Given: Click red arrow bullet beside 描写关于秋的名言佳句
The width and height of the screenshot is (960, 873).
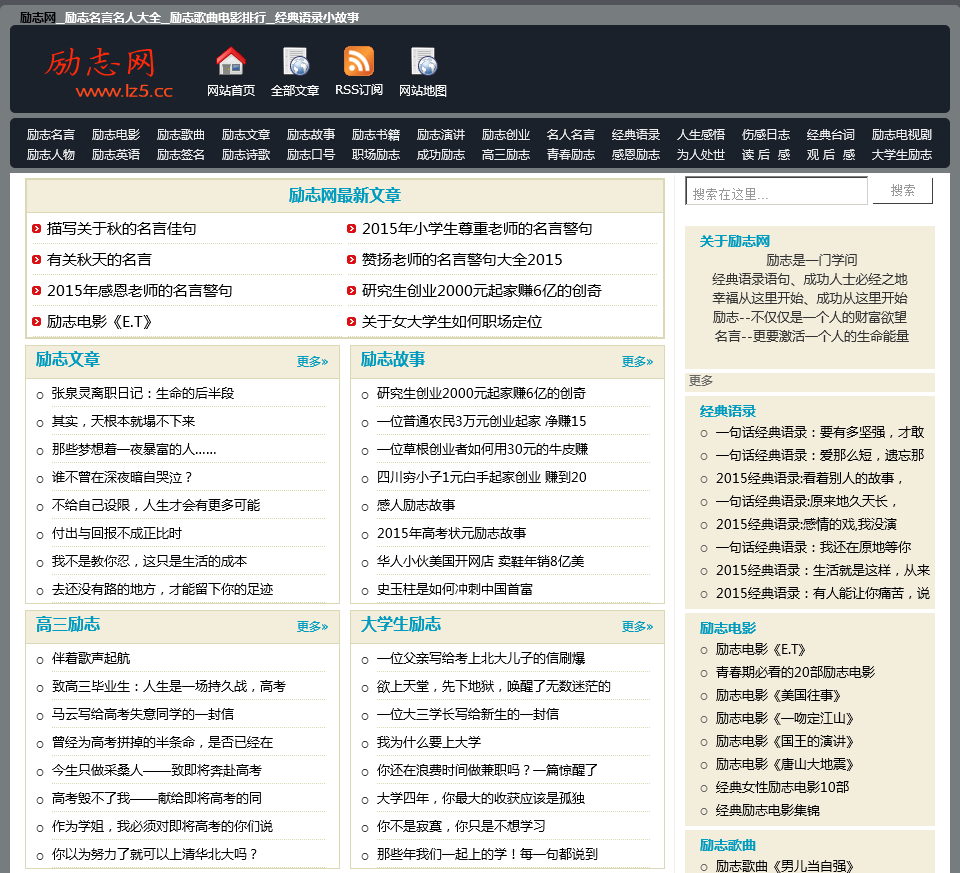Looking at the screenshot, I should (x=36, y=229).
